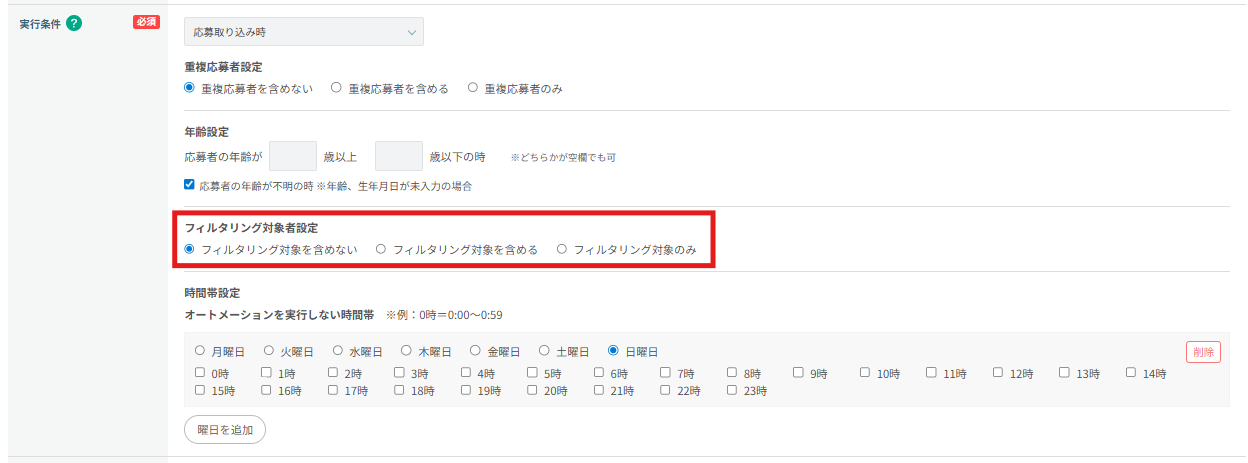The width and height of the screenshot is (1248, 463).
Task: Select 土曜日 day radio button
Action: pyautogui.click(x=544, y=351)
